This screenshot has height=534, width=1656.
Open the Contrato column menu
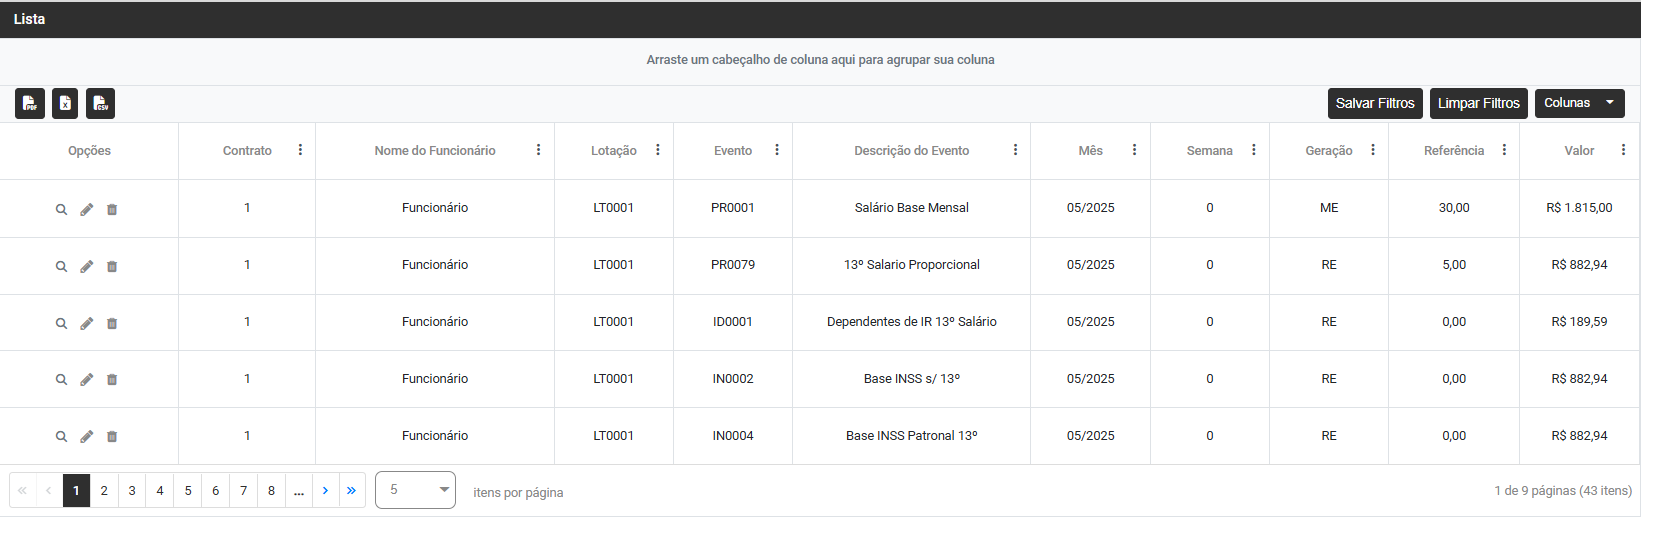300,150
